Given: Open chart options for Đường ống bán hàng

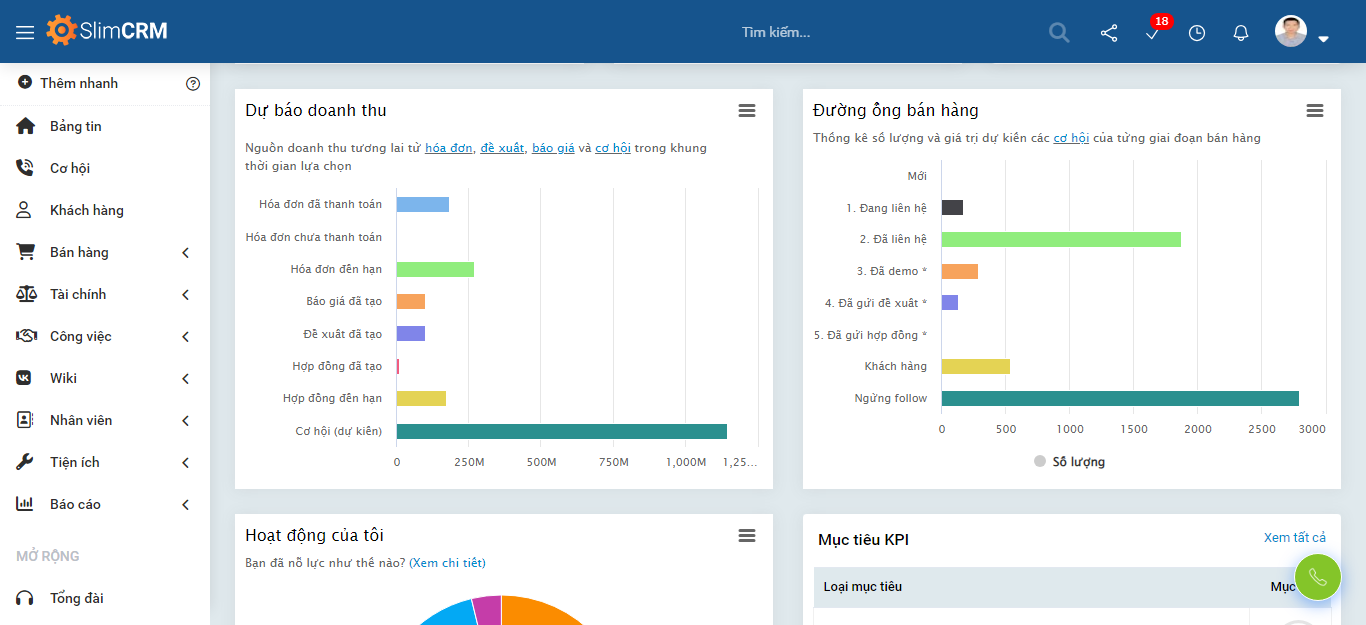Looking at the screenshot, I should point(1314,111).
